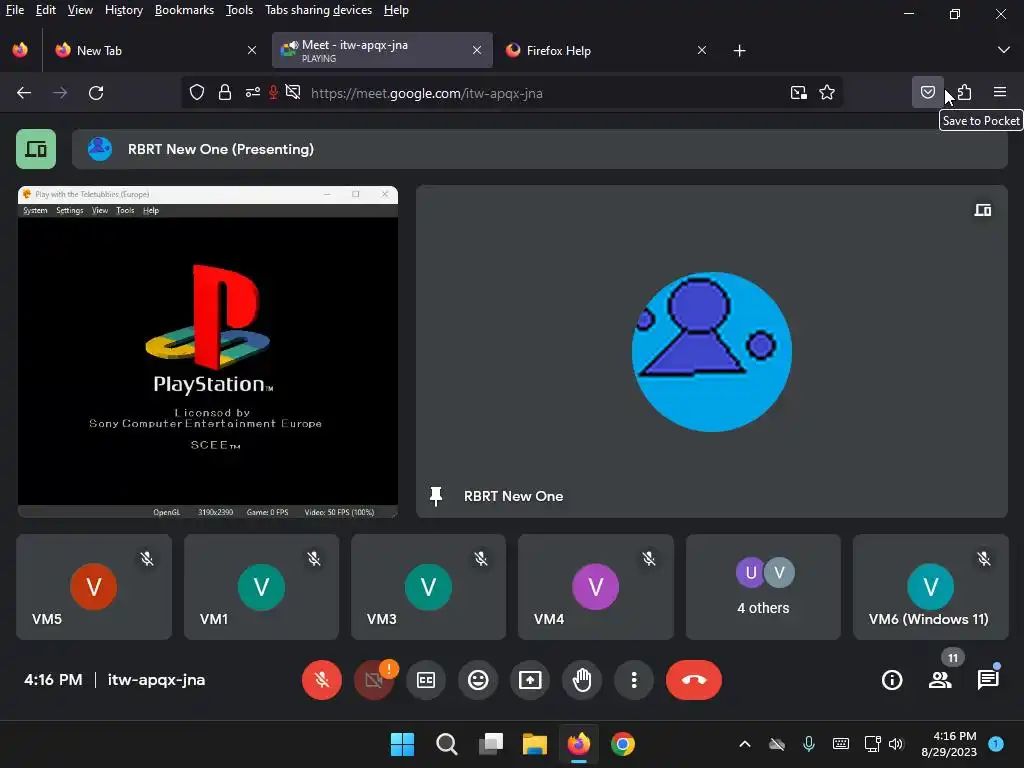Viewport: 1024px width, 768px height.
Task: Click the shared PlayStation screen thumbnail
Action: pyautogui.click(x=208, y=351)
